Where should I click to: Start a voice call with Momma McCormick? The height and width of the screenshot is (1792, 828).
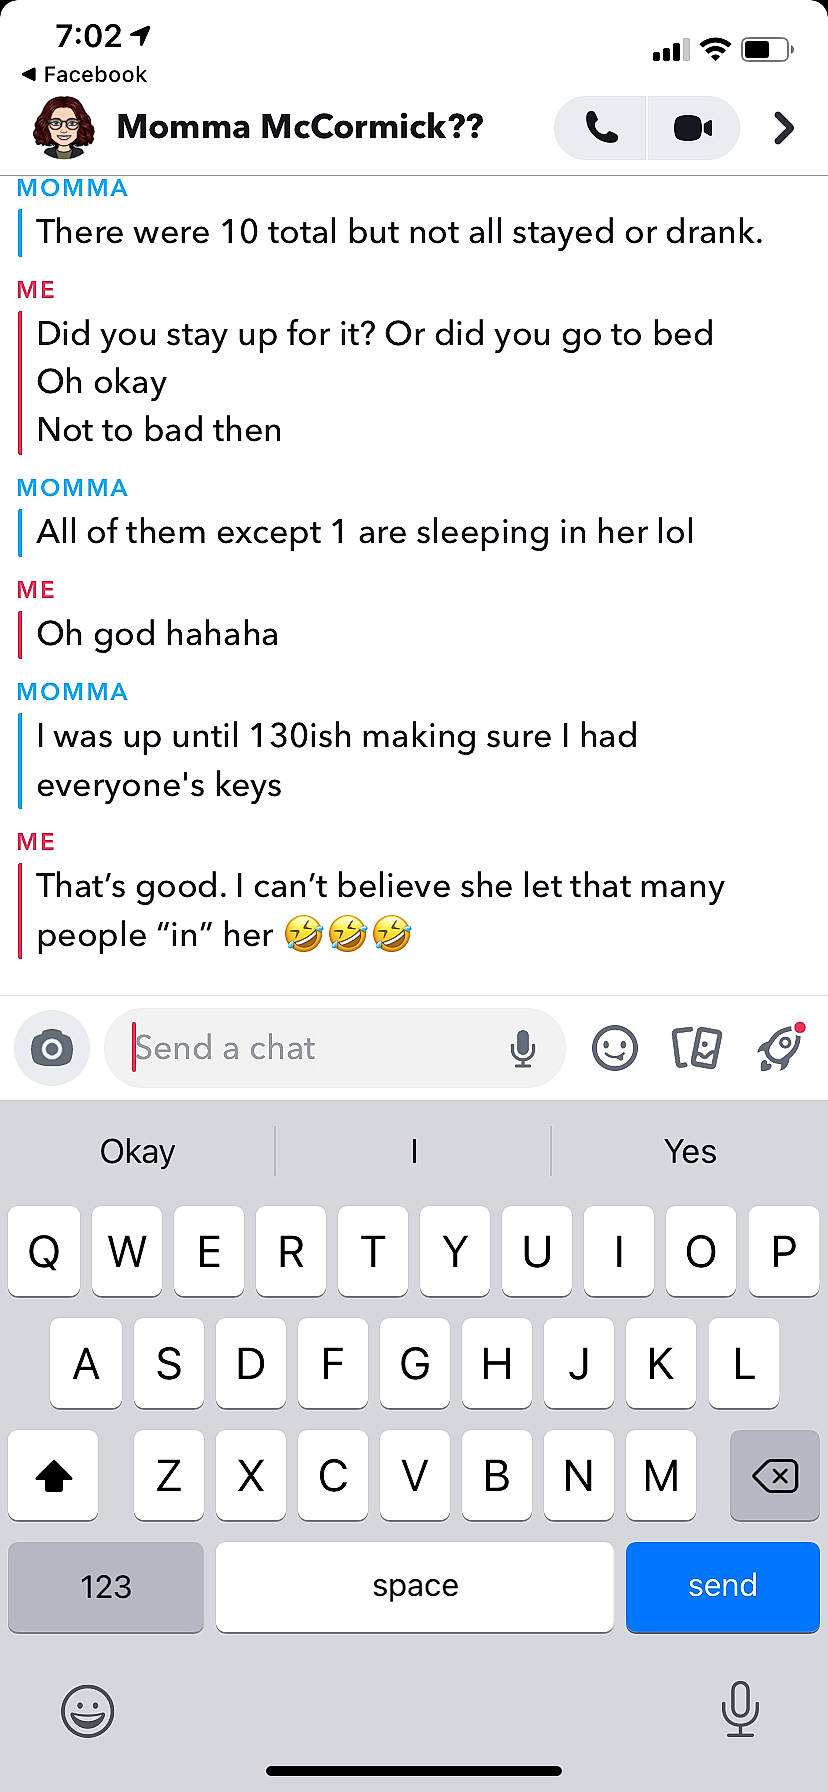coord(600,128)
